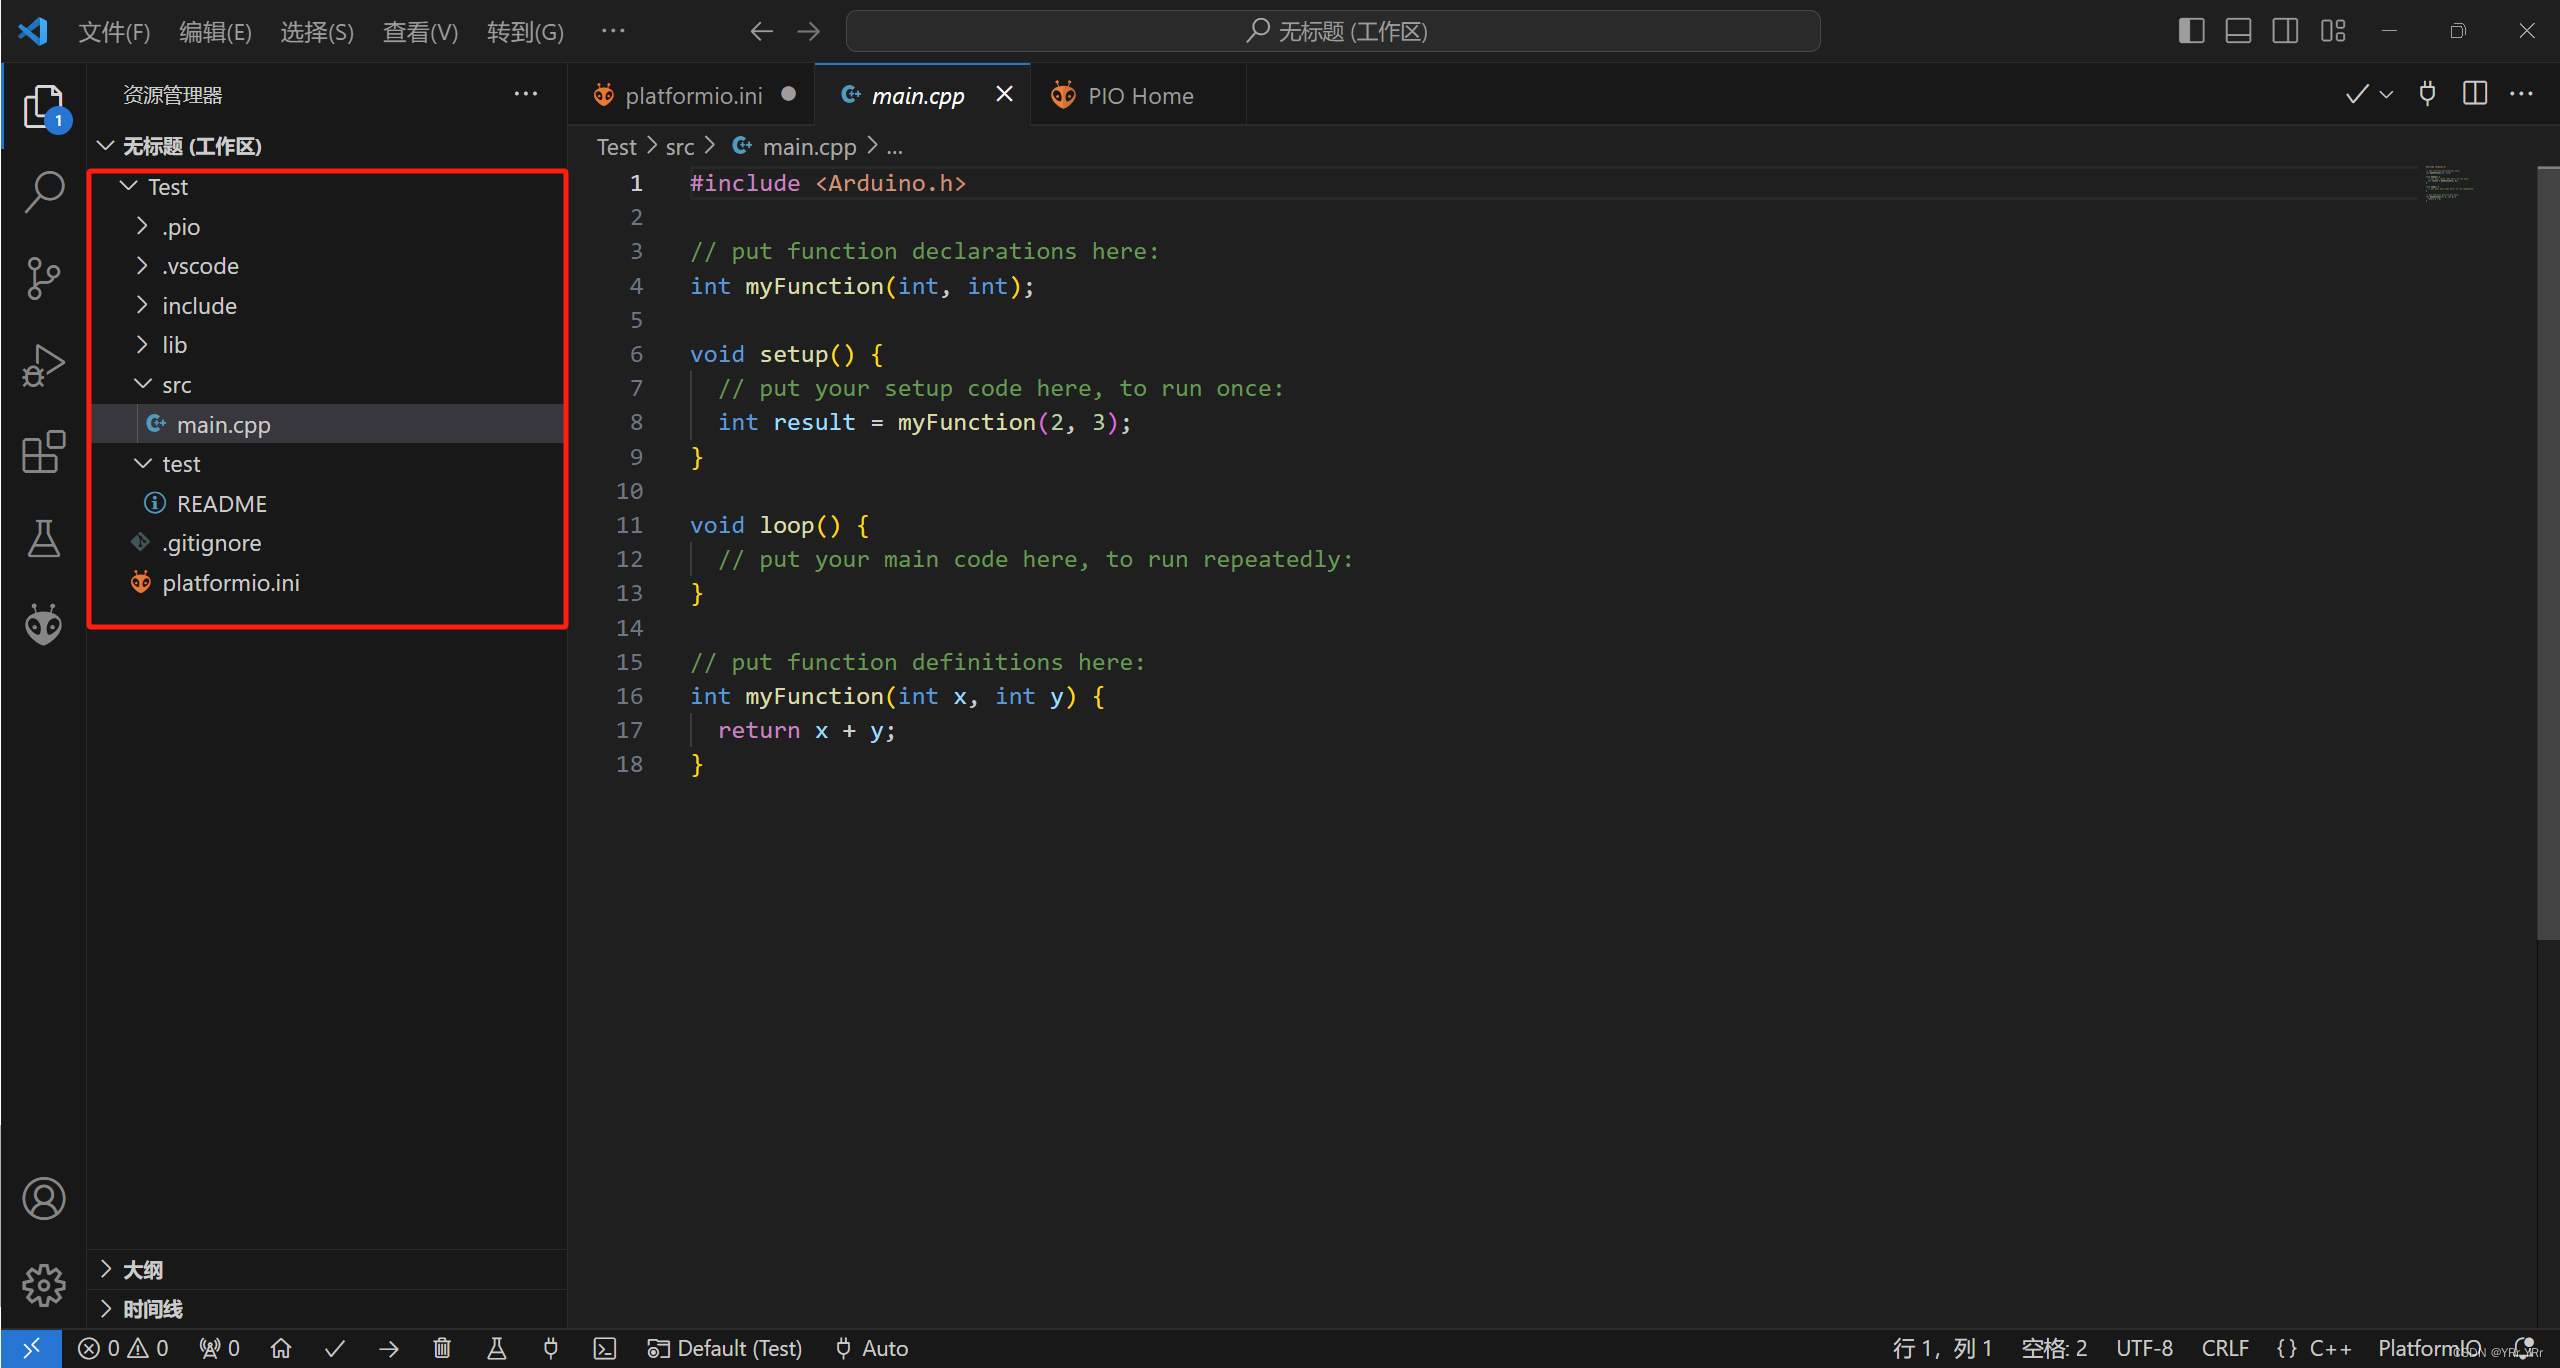Click the editor vertical scrollbar
2560x1368 pixels.
tap(2547, 550)
